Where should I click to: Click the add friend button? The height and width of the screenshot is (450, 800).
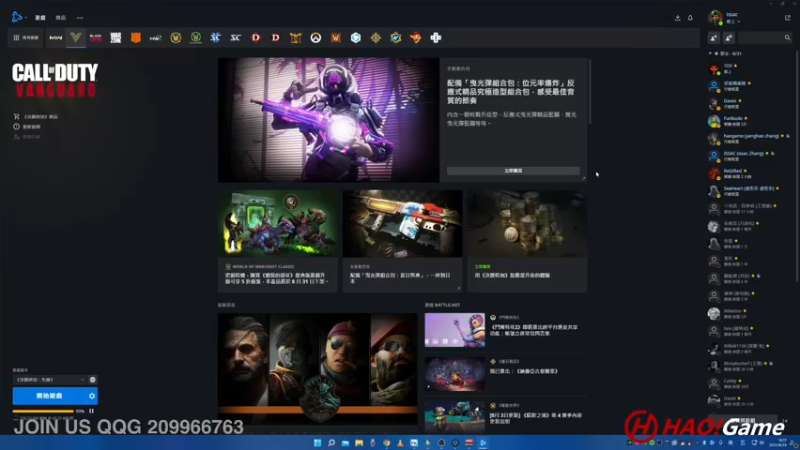coord(714,38)
